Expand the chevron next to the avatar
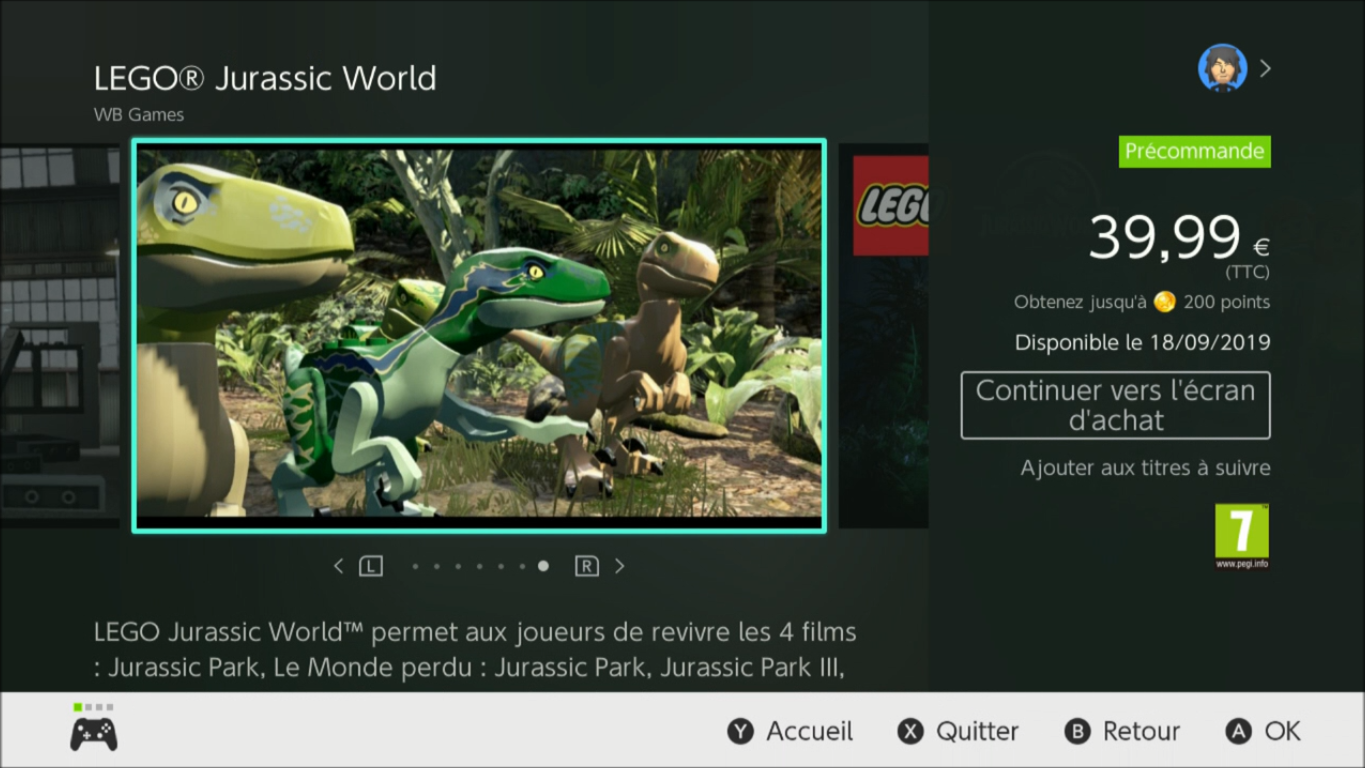The width and height of the screenshot is (1365, 768). (1266, 68)
